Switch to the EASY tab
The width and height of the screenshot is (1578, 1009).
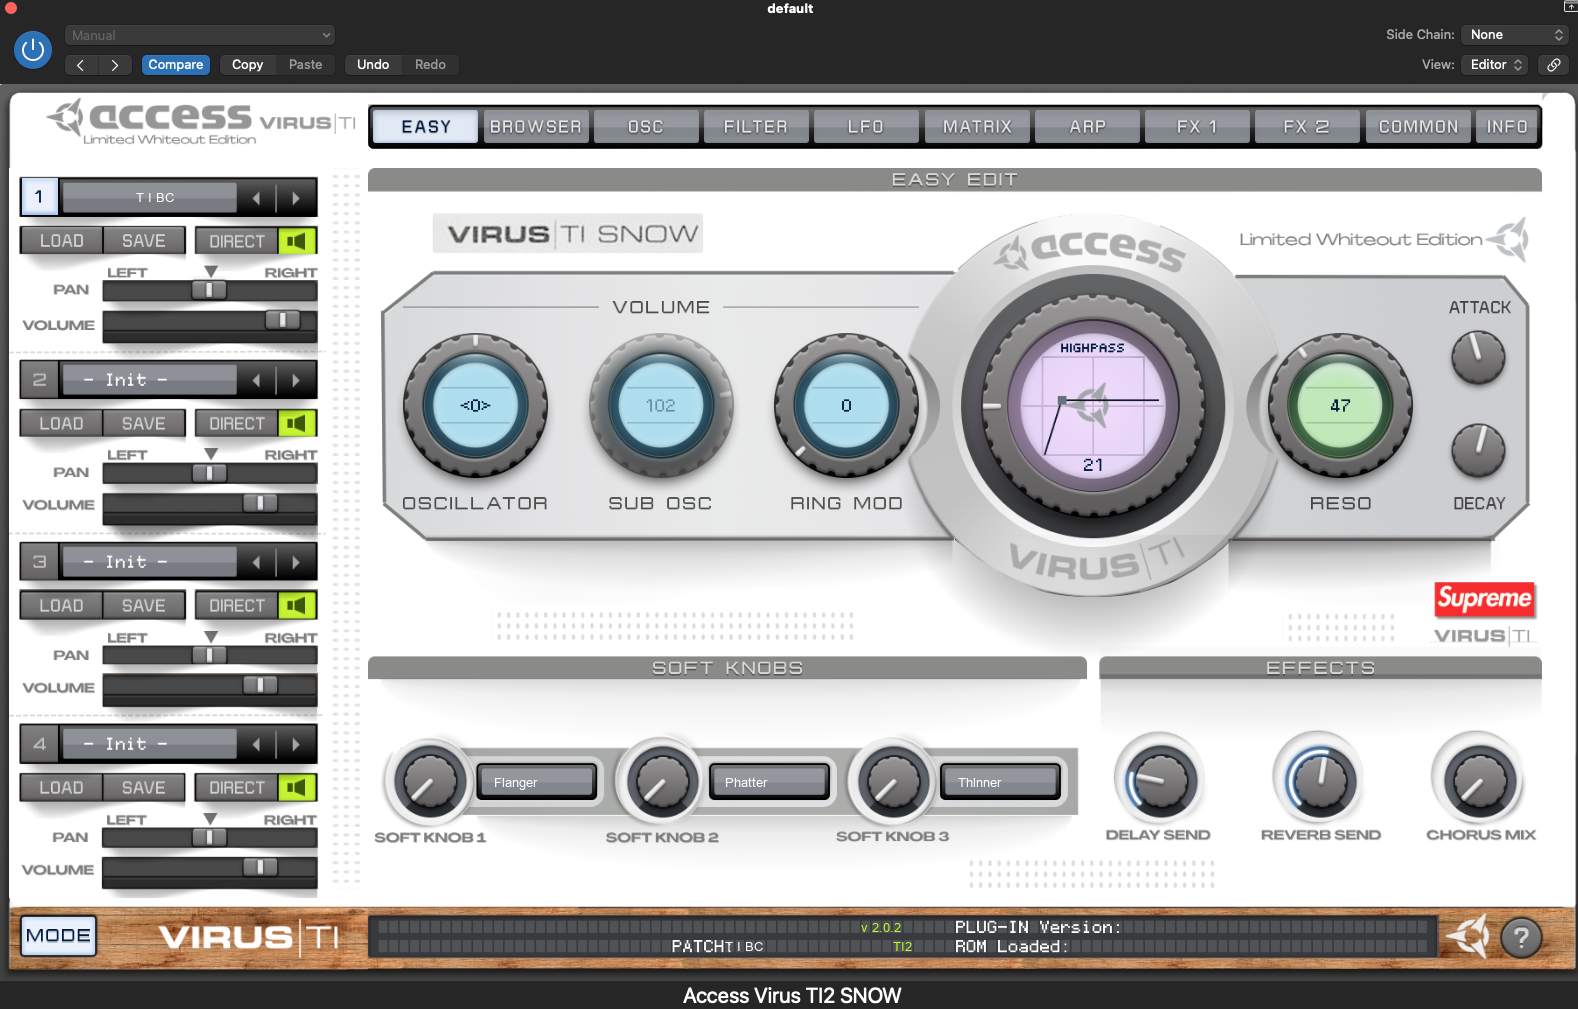426,127
